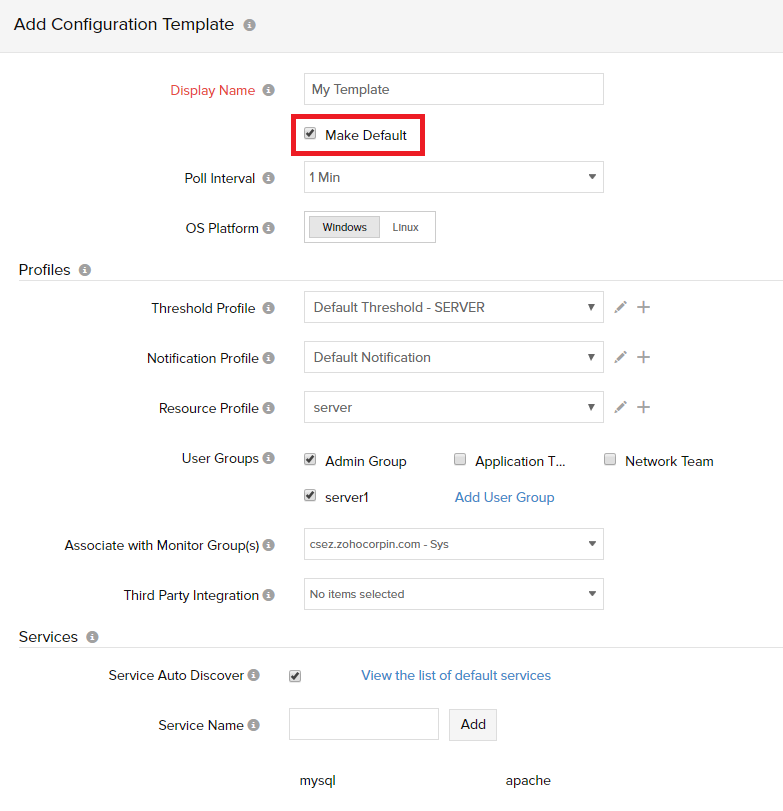Uncheck the Make Default checkbox

coord(310,132)
